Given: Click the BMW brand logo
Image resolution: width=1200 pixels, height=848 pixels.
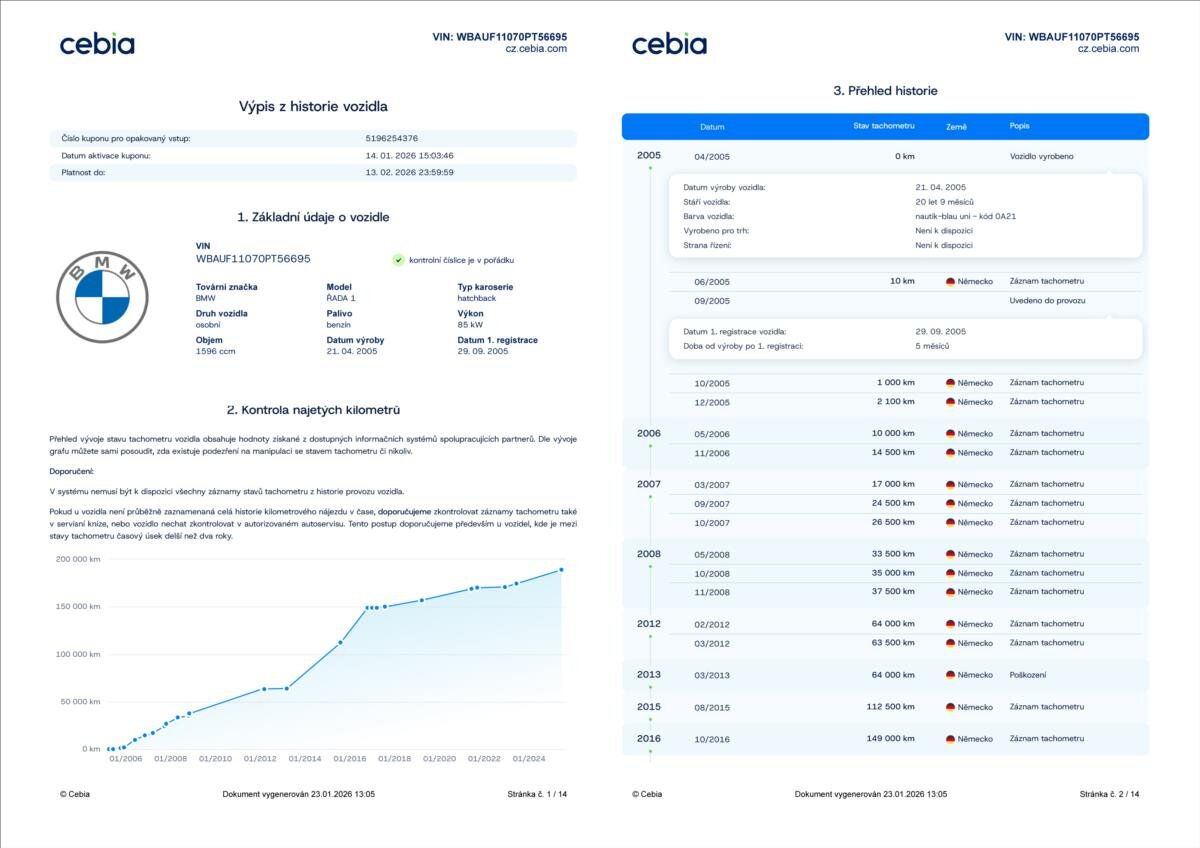Looking at the screenshot, I should (102, 297).
